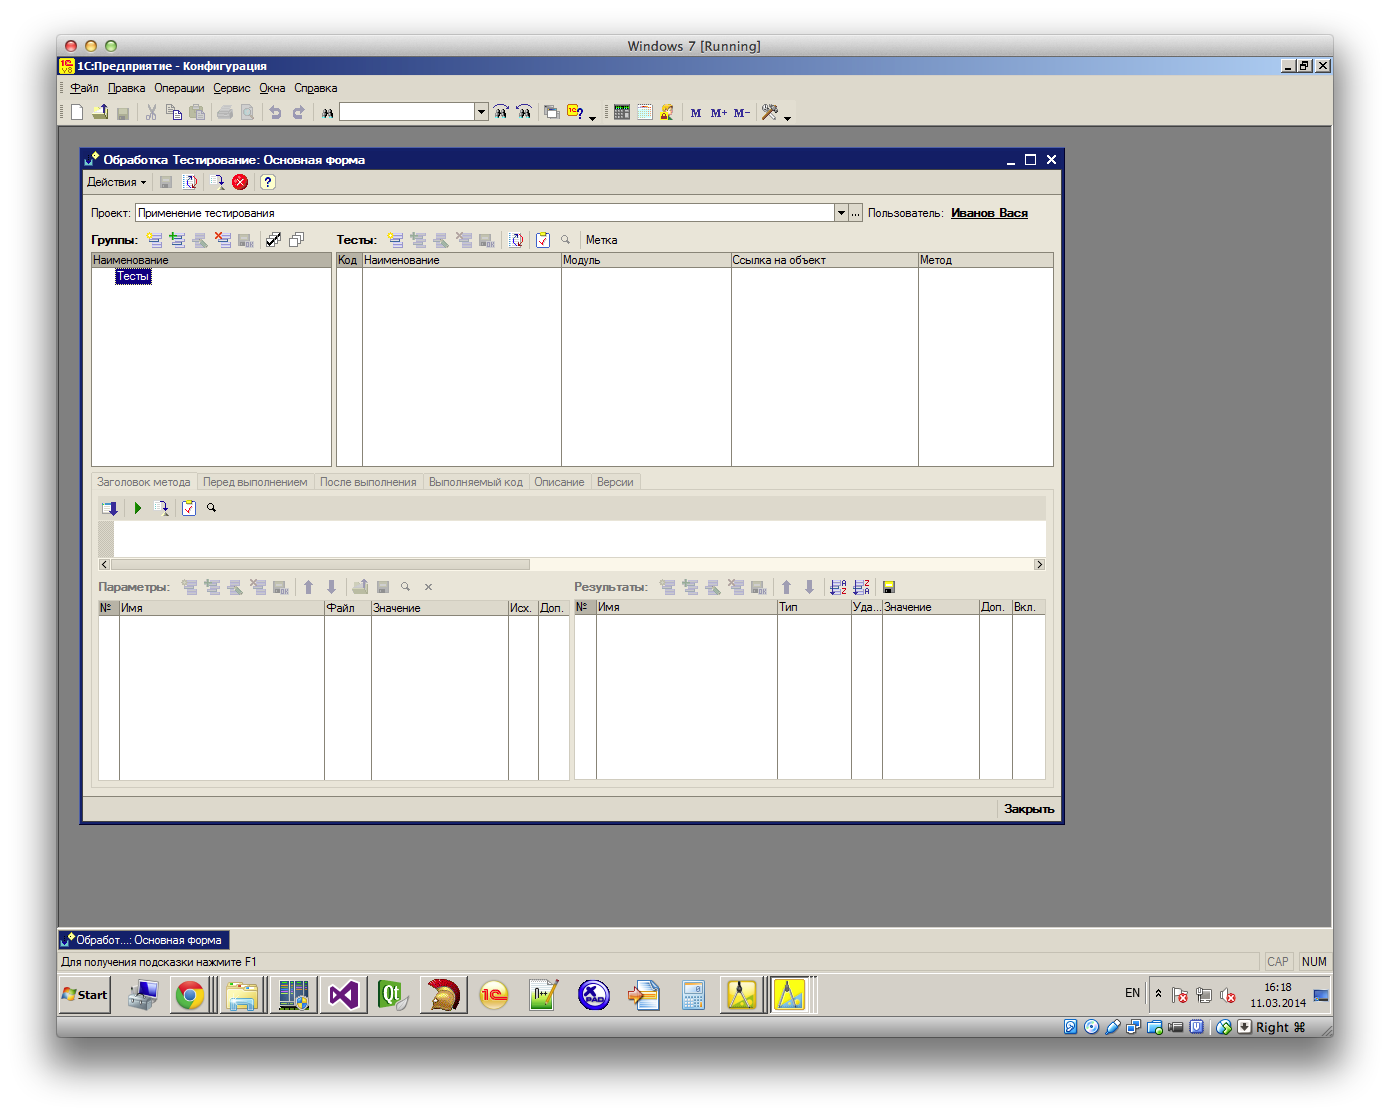Click Ссылка на объект column header
This screenshot has width=1390, height=1116.
point(824,260)
